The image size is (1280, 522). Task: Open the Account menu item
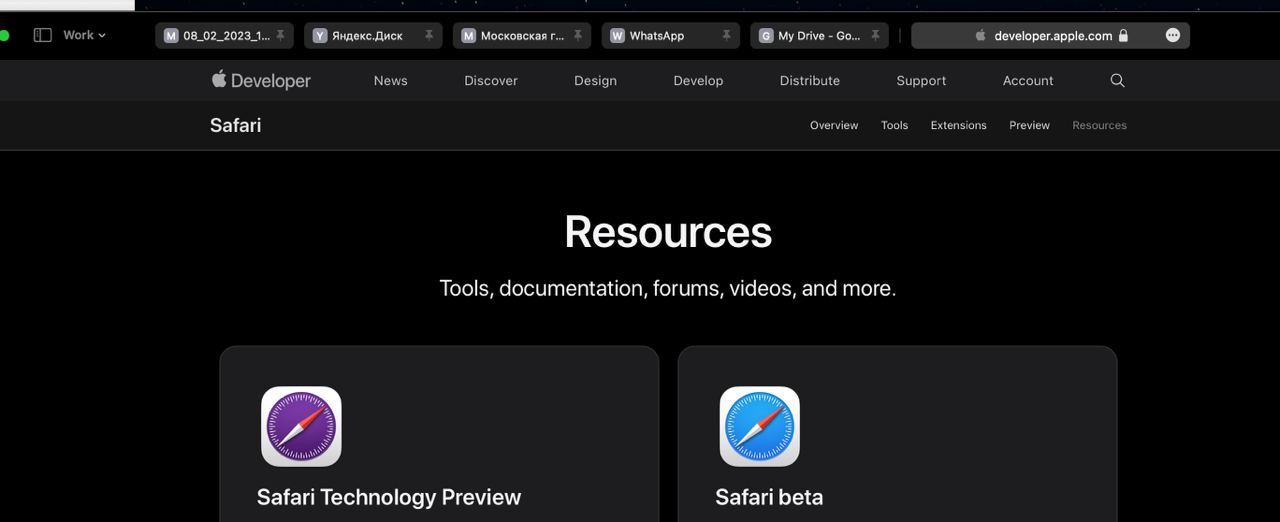point(1028,81)
